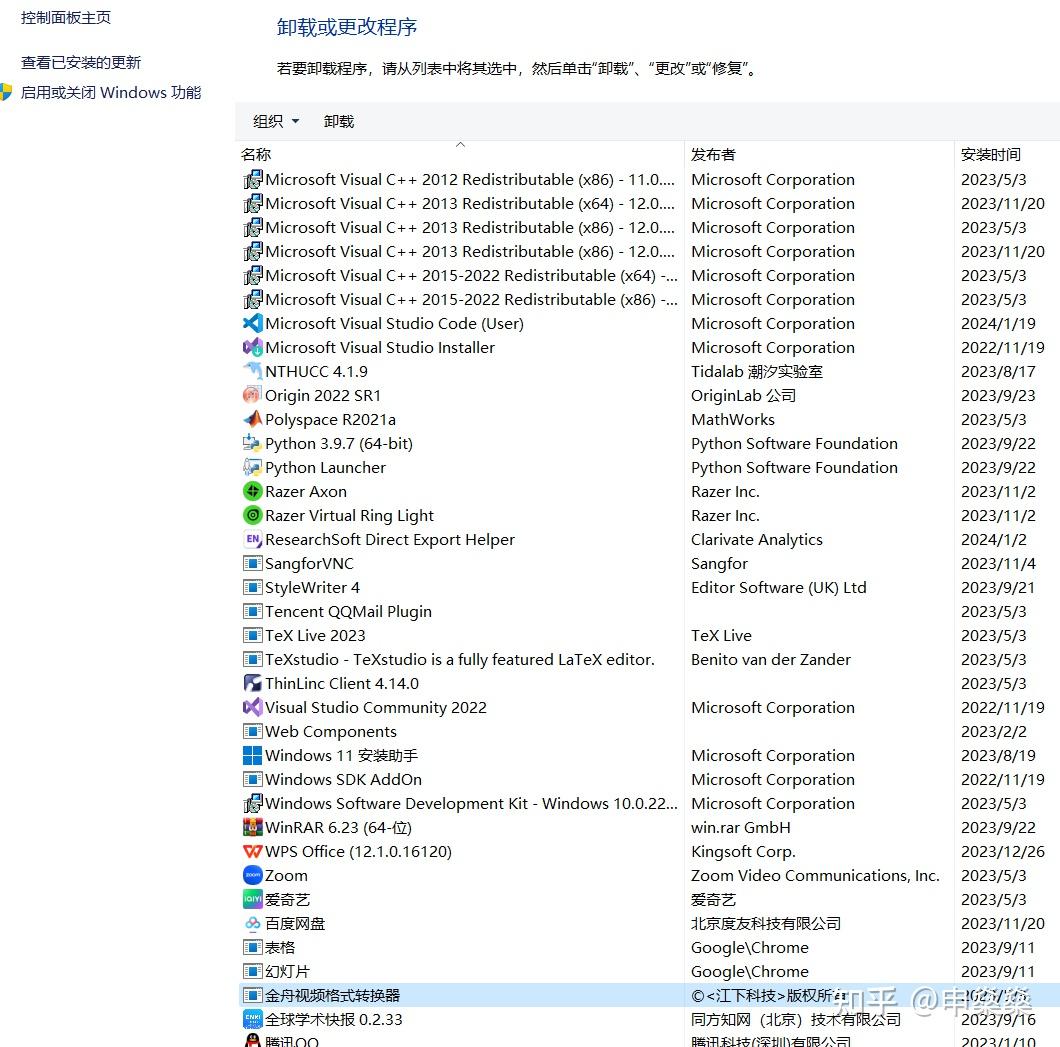Select the TeXstudio editor icon

pos(252,659)
